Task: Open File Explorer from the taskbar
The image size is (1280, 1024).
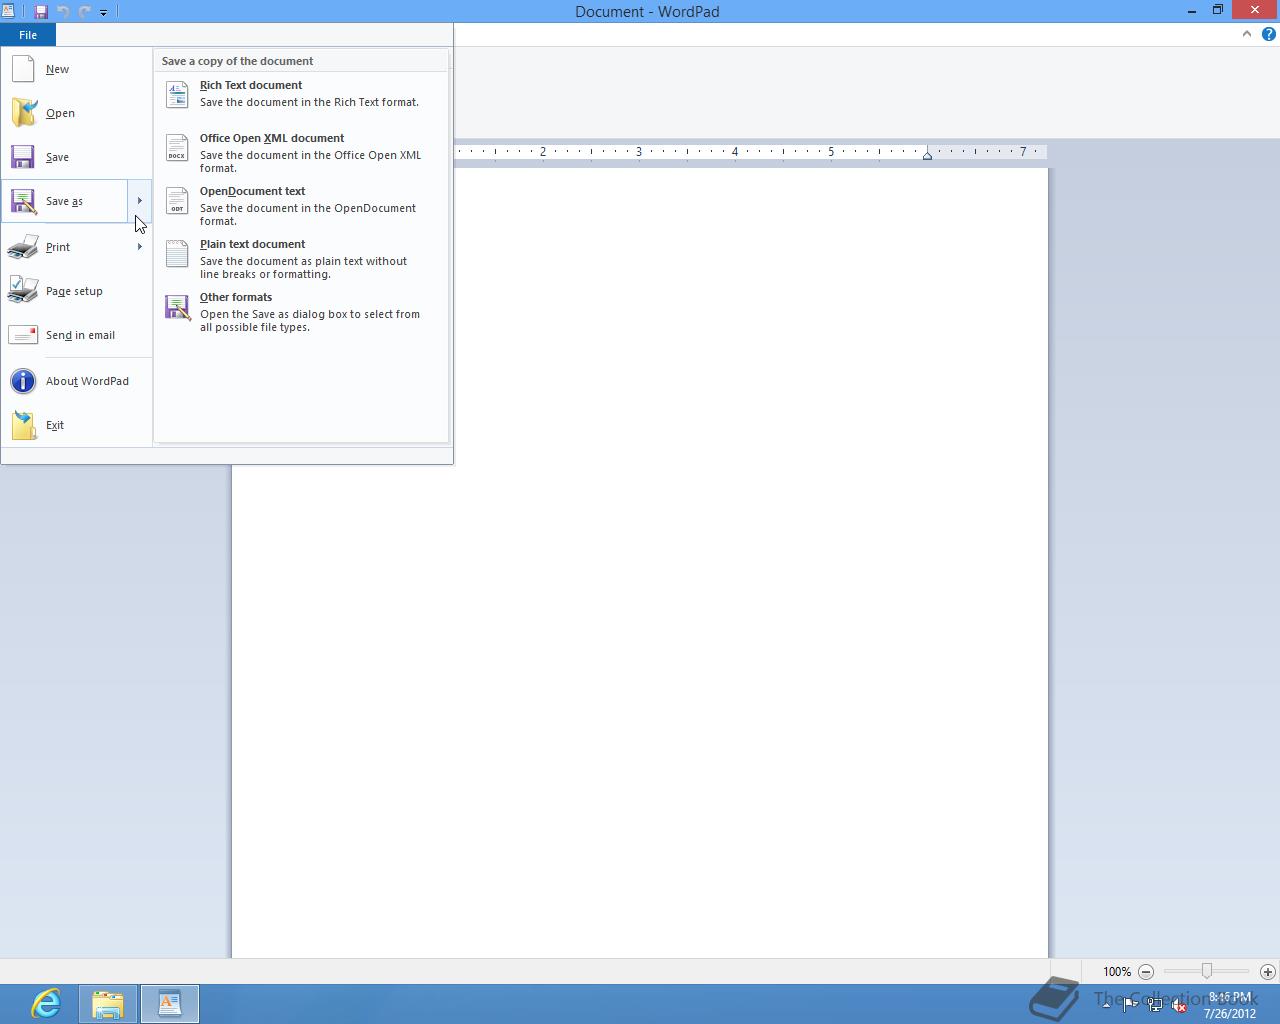Action: tap(108, 1004)
